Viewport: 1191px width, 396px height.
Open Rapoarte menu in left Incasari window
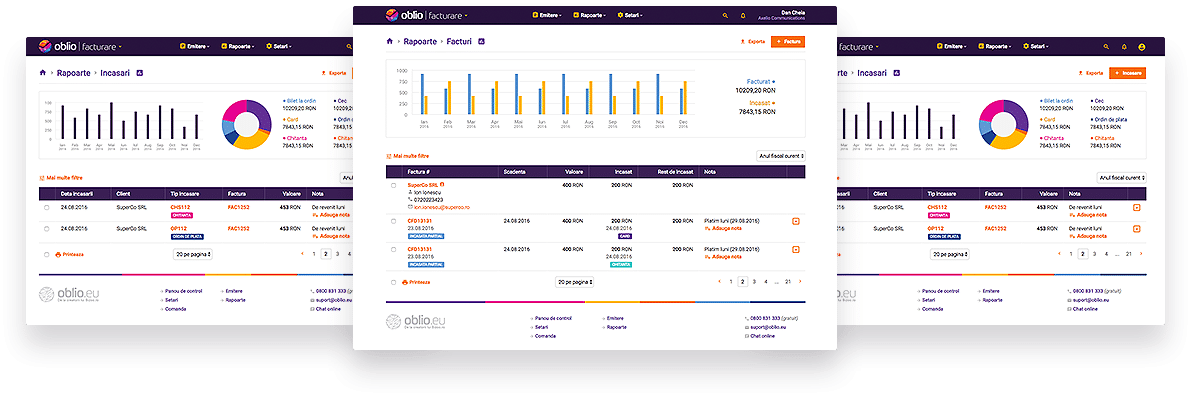pos(237,46)
